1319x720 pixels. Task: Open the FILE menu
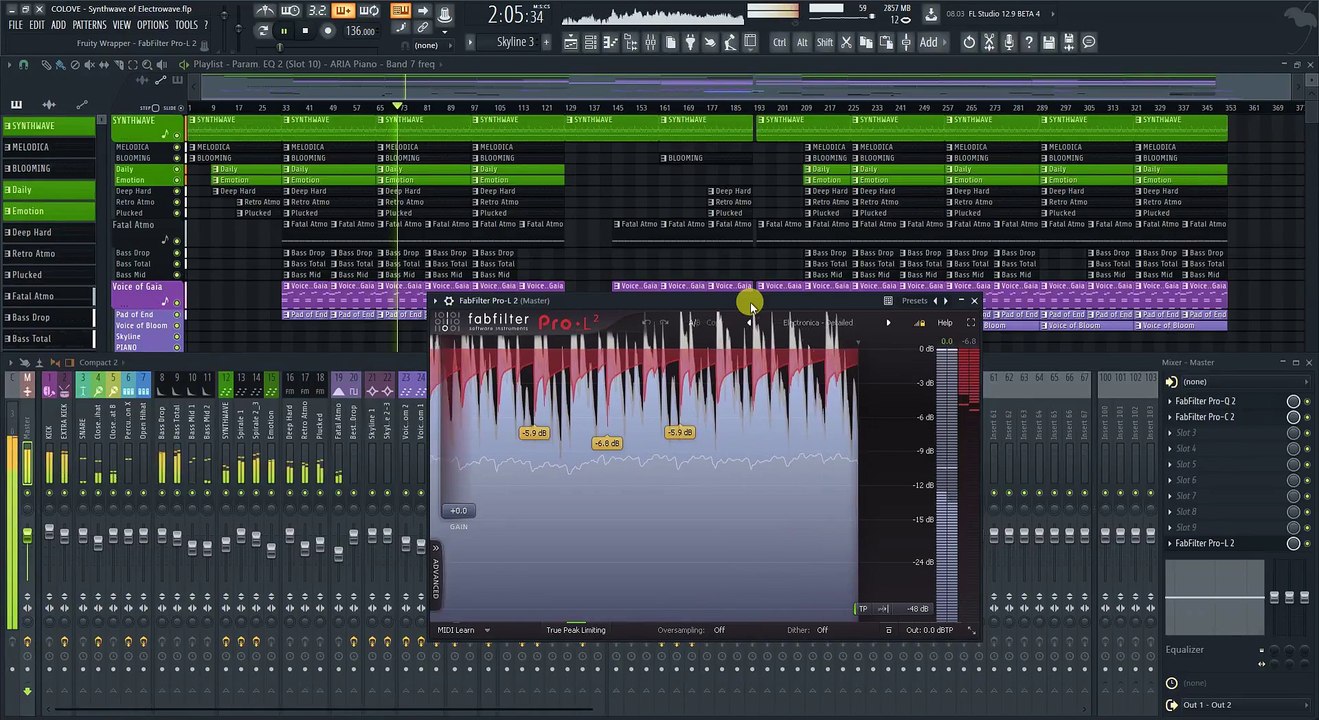[x=15, y=25]
